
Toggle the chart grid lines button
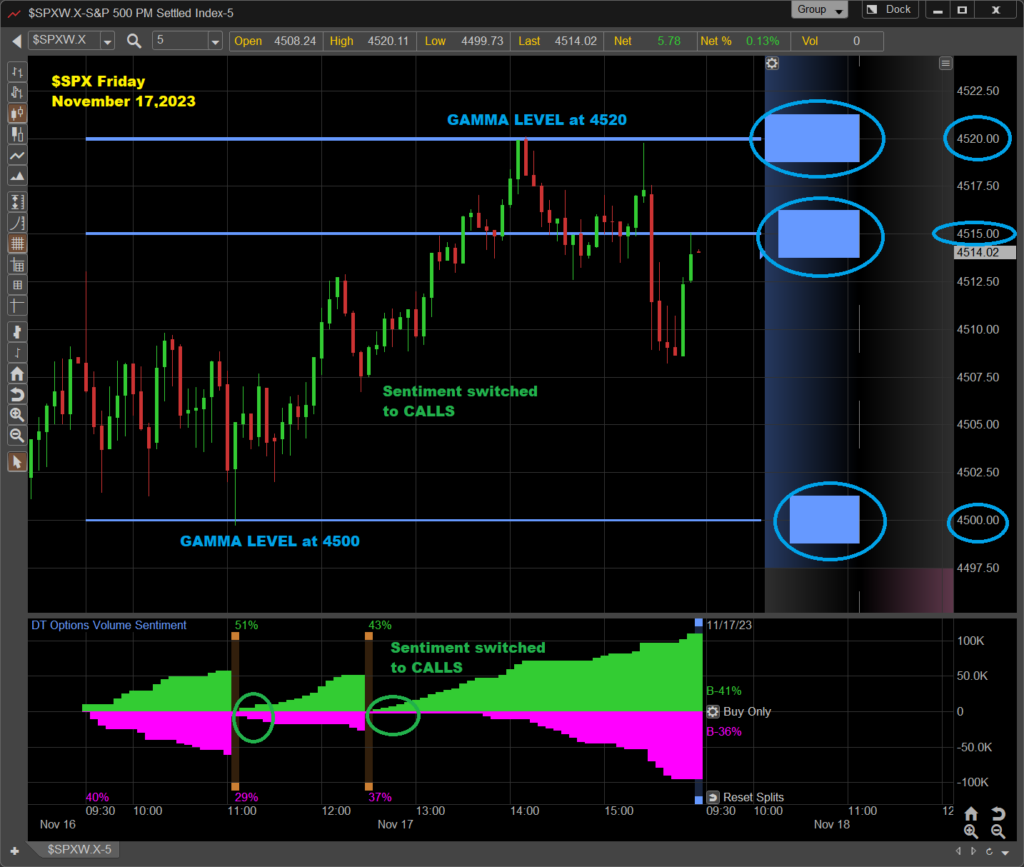[x=17, y=244]
